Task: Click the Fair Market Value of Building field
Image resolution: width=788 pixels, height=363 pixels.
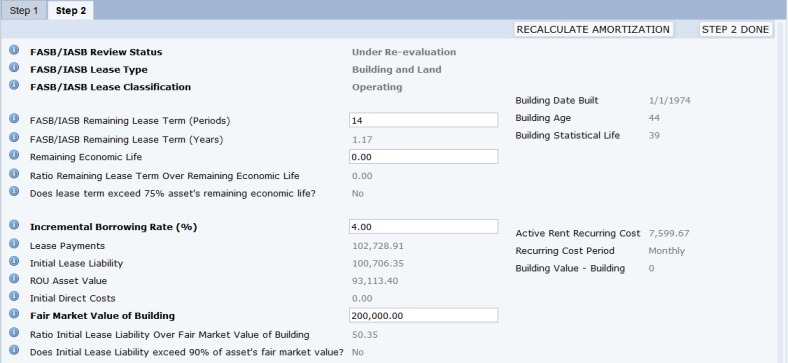Action: (423, 316)
